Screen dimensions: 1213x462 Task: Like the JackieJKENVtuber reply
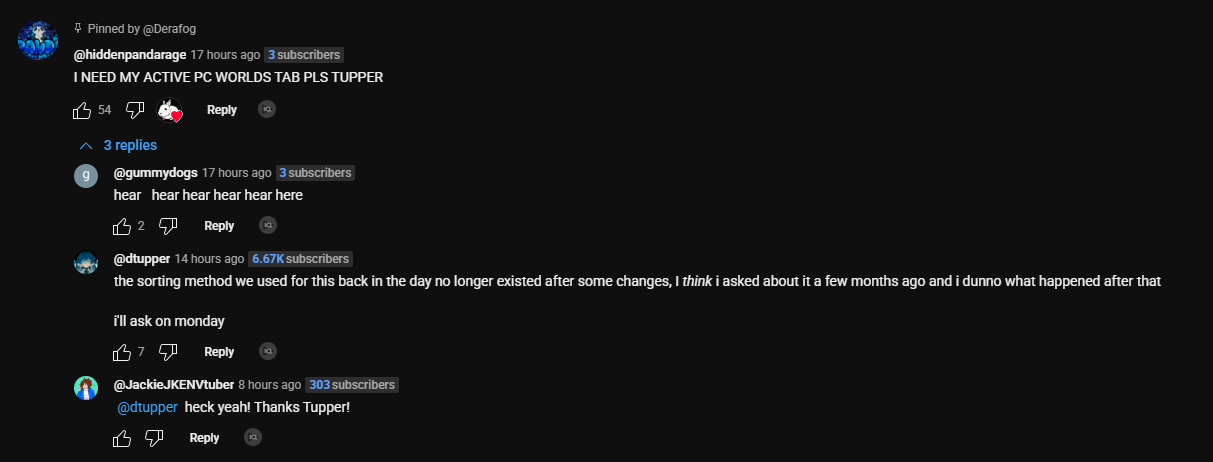(x=122, y=438)
